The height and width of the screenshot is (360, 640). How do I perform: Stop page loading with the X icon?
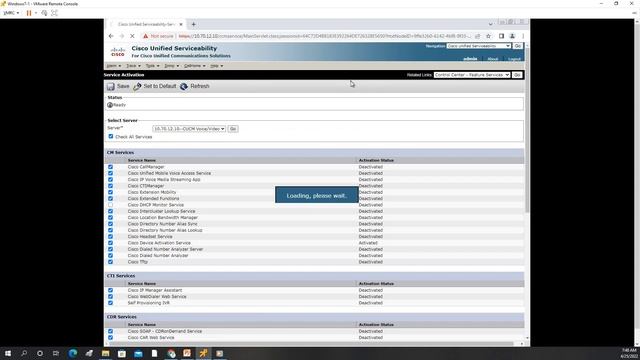(132, 36)
